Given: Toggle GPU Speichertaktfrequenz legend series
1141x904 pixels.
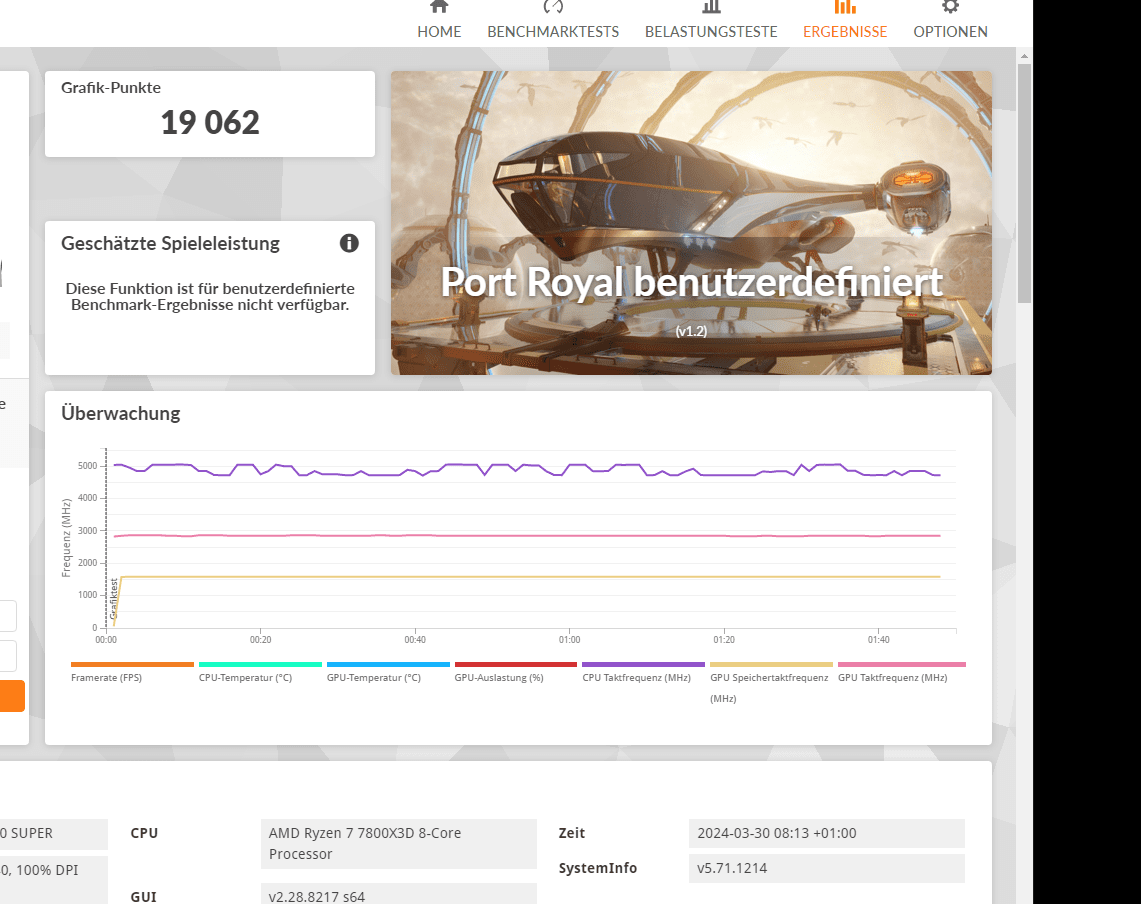Looking at the screenshot, I should (771, 682).
